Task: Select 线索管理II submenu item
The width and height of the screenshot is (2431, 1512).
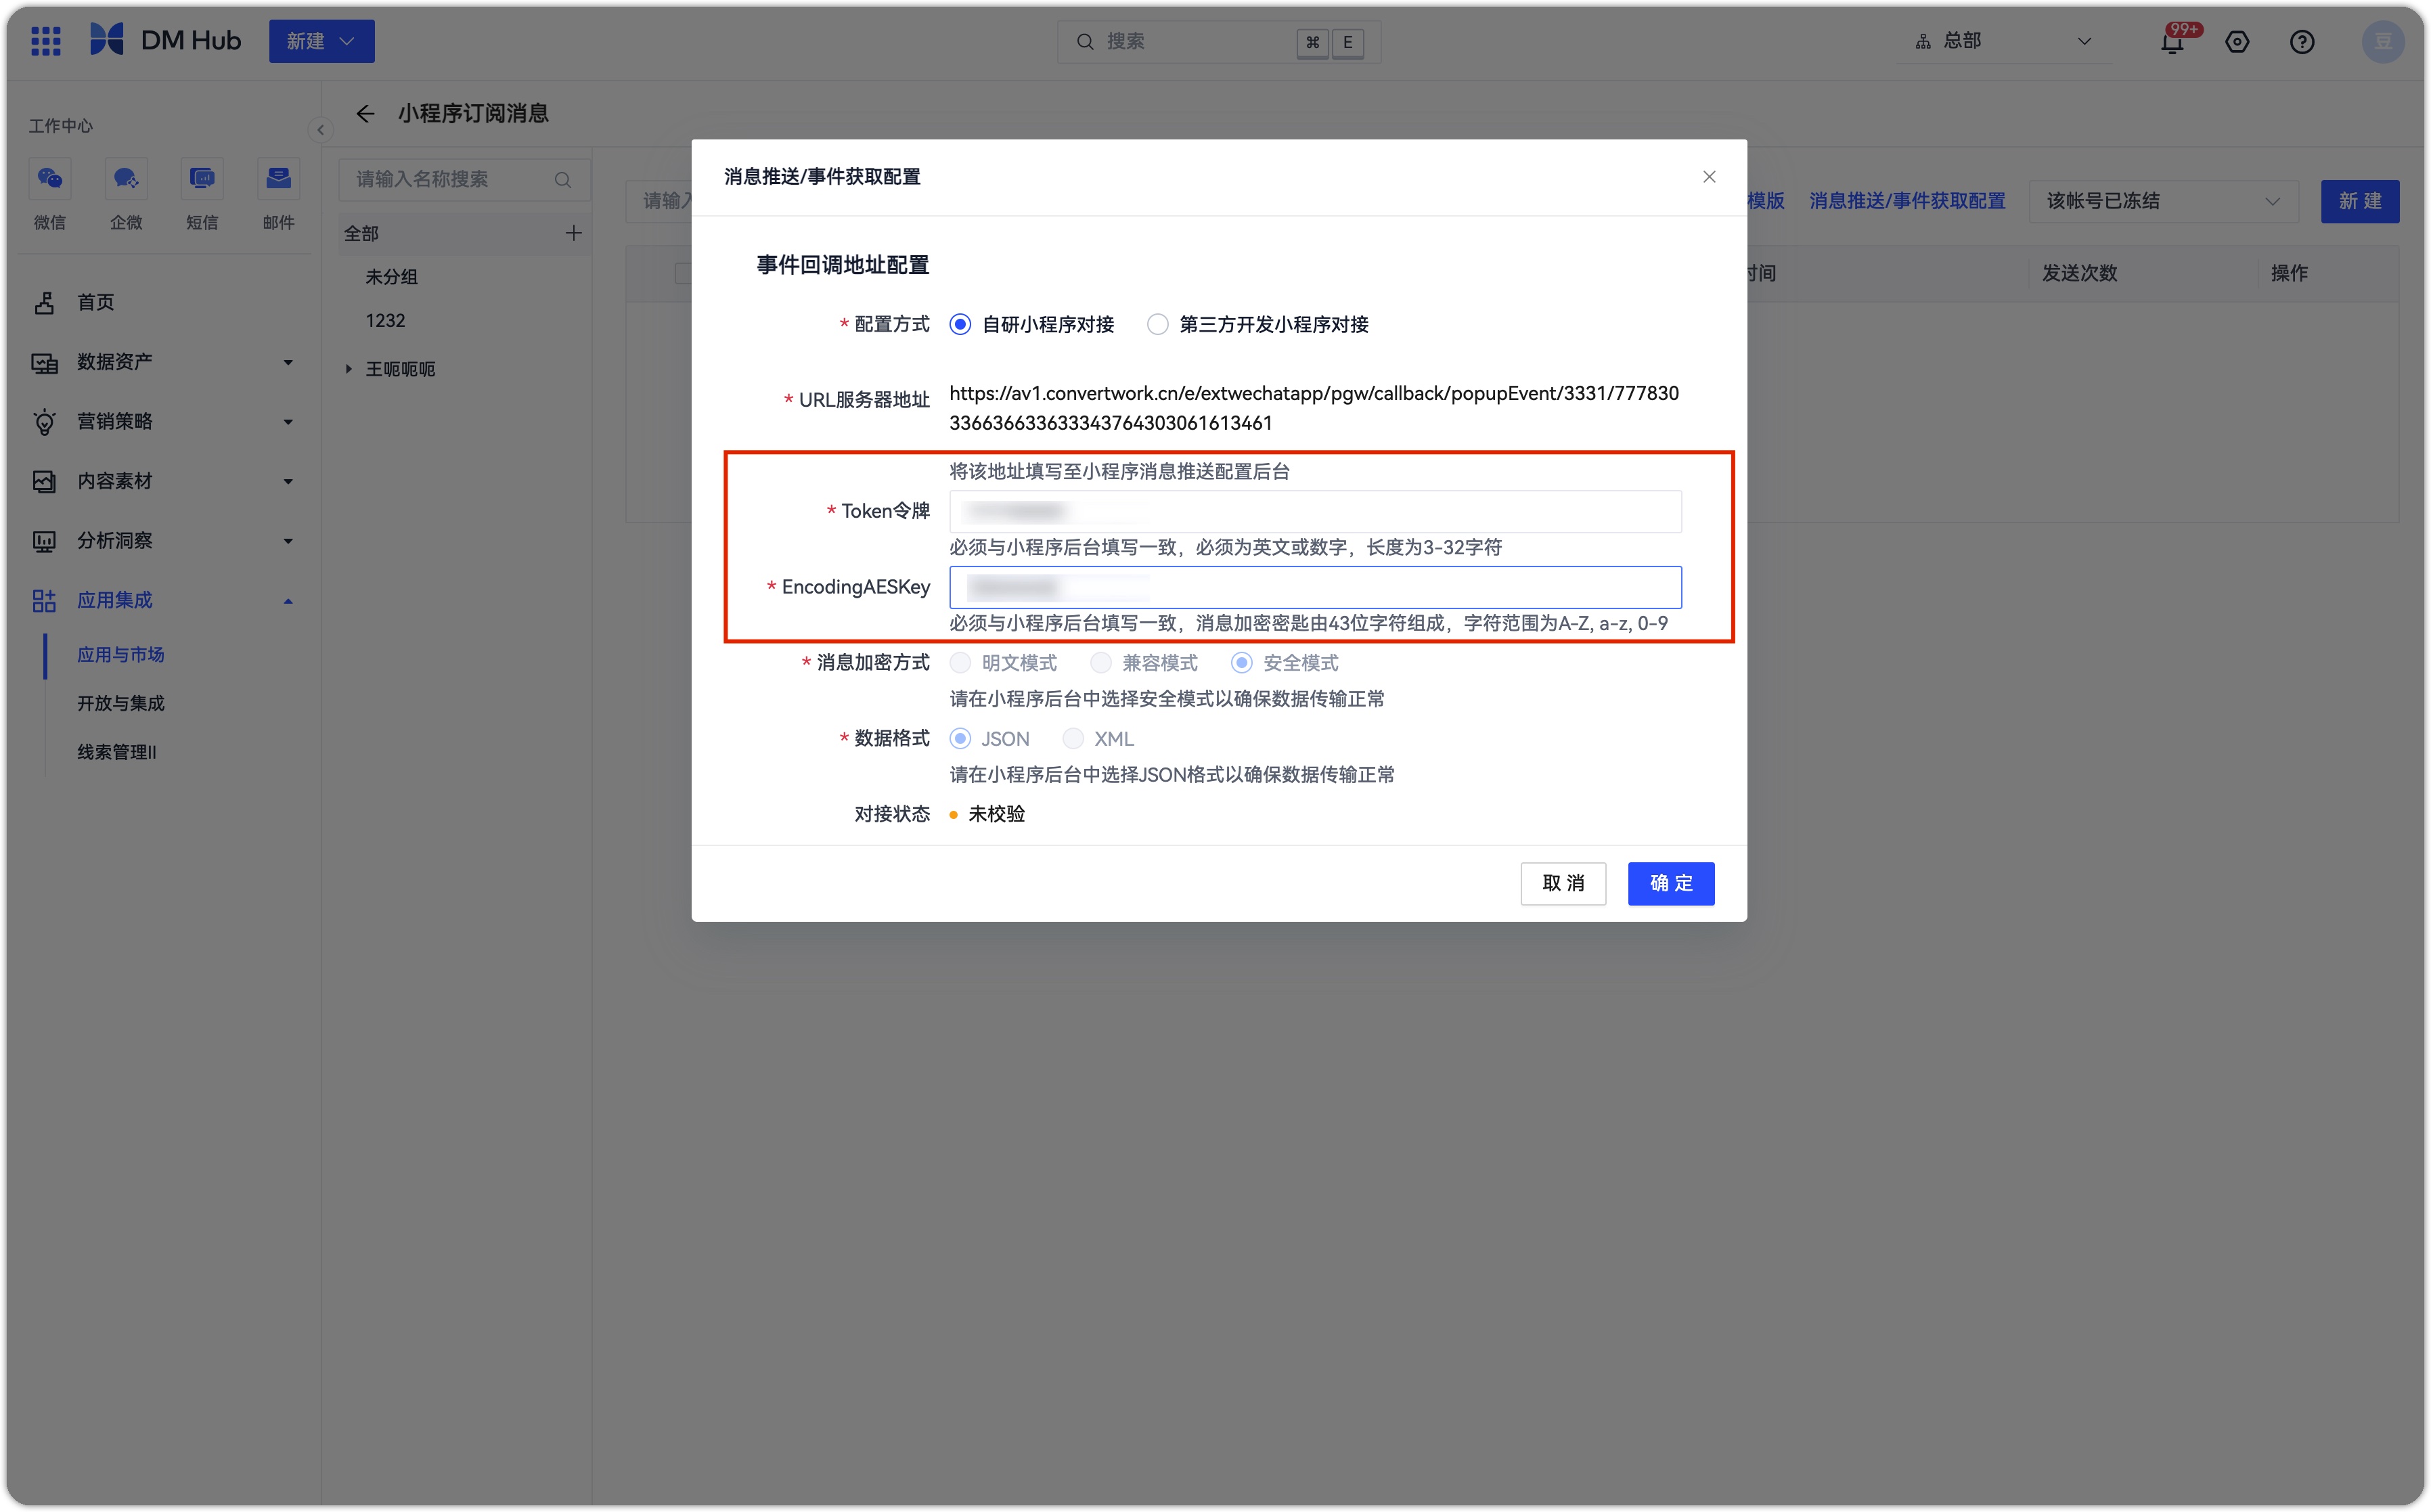Action: tap(117, 753)
